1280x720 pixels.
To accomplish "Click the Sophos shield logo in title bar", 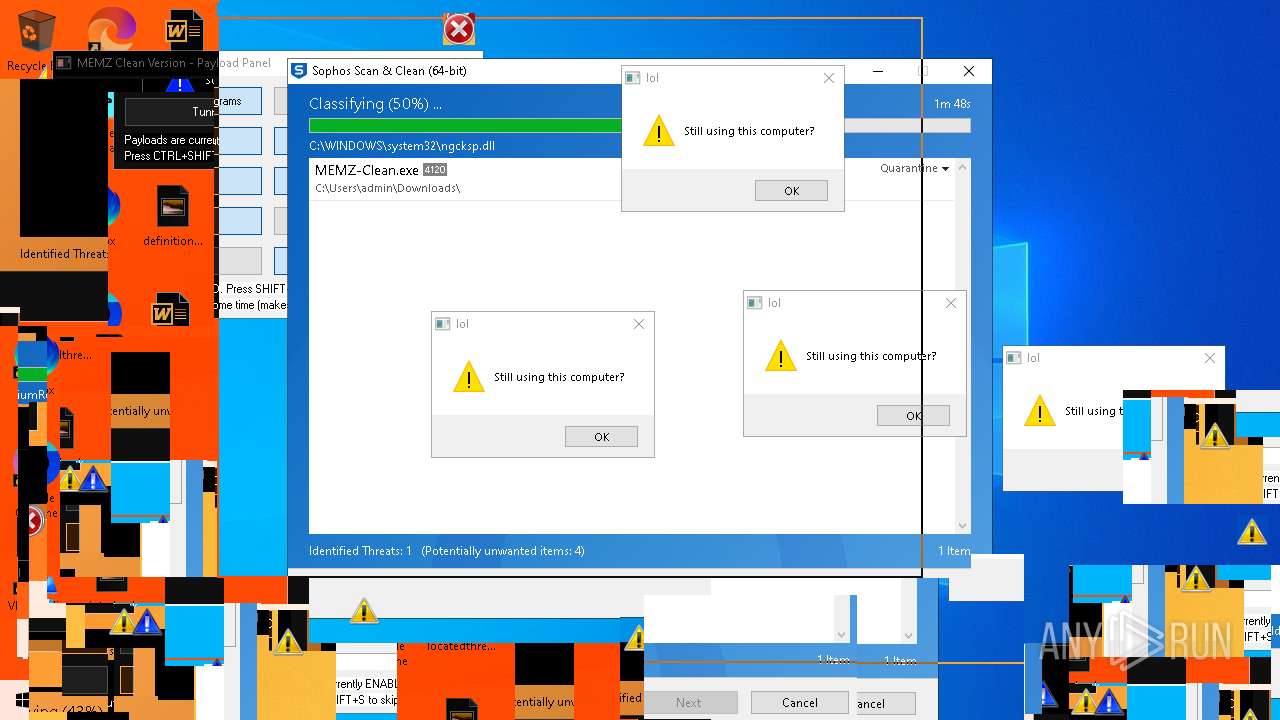I will 298,71.
